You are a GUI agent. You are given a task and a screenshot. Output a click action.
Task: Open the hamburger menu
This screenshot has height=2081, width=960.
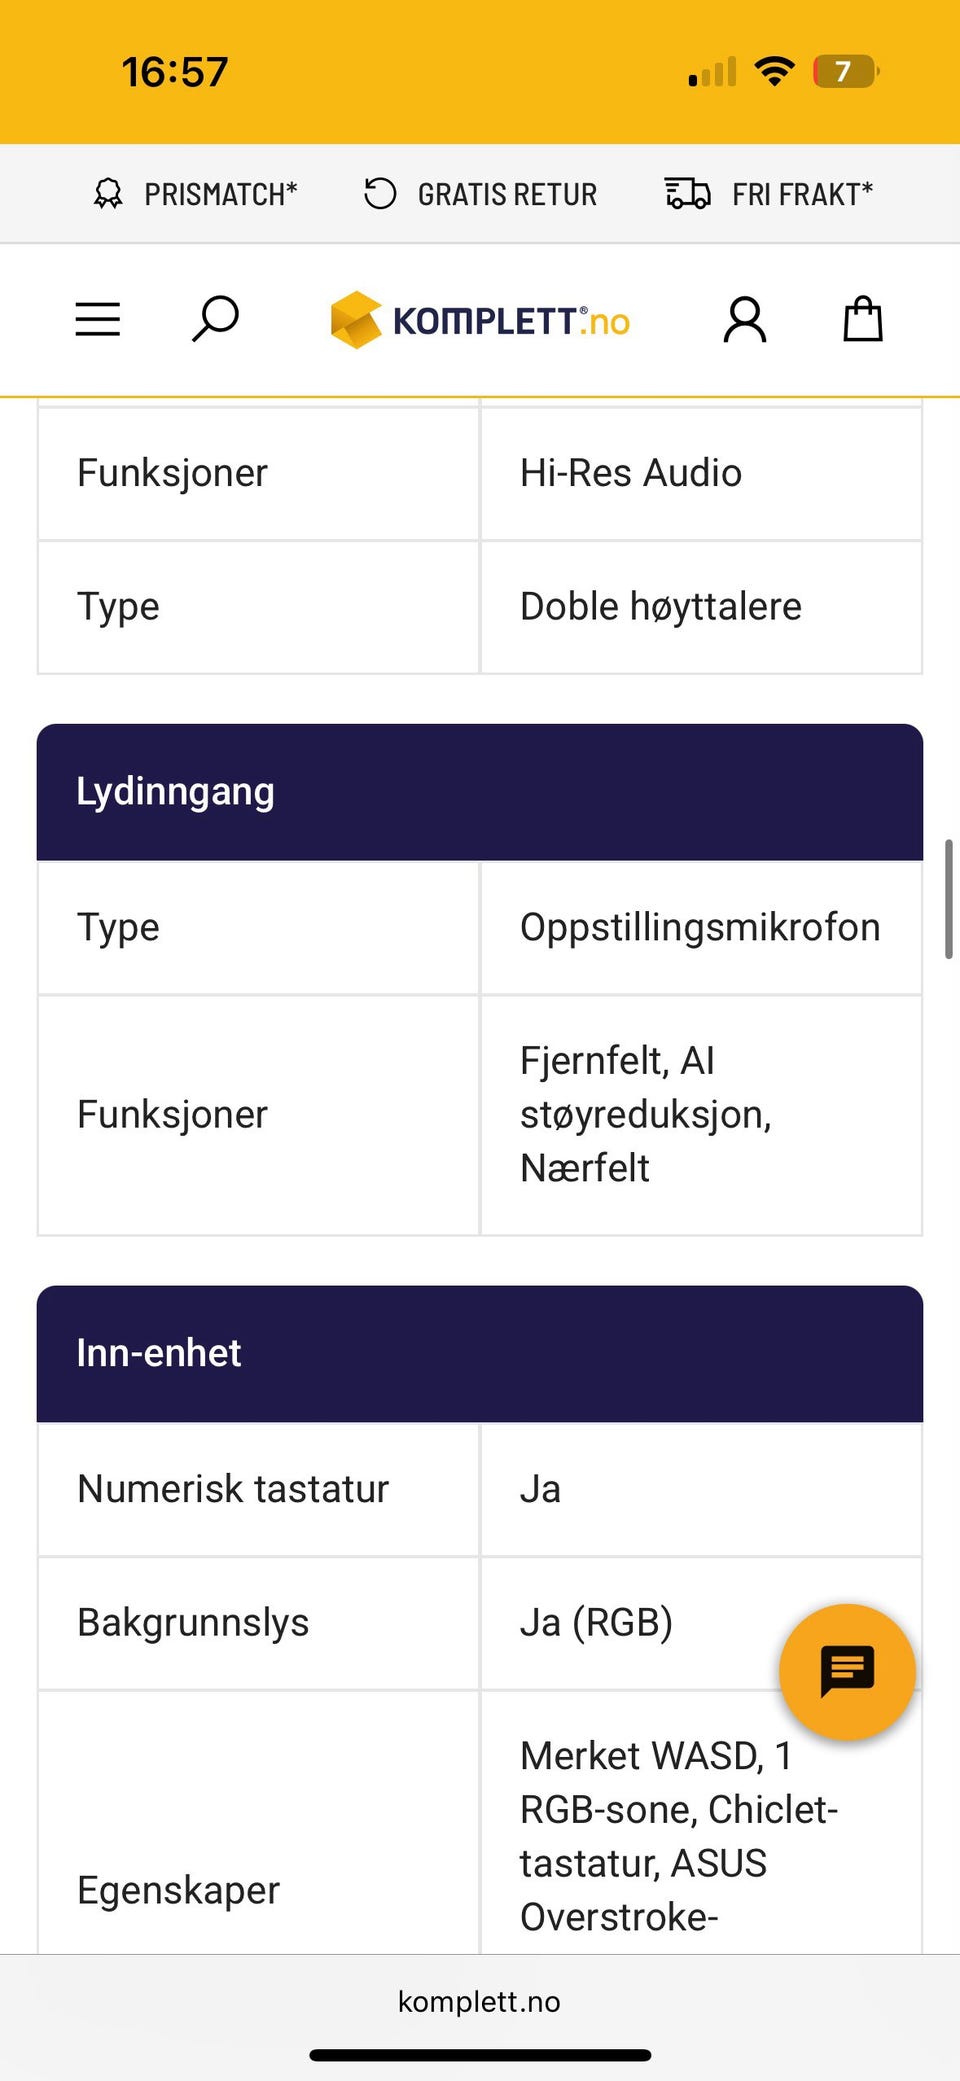[x=98, y=320]
